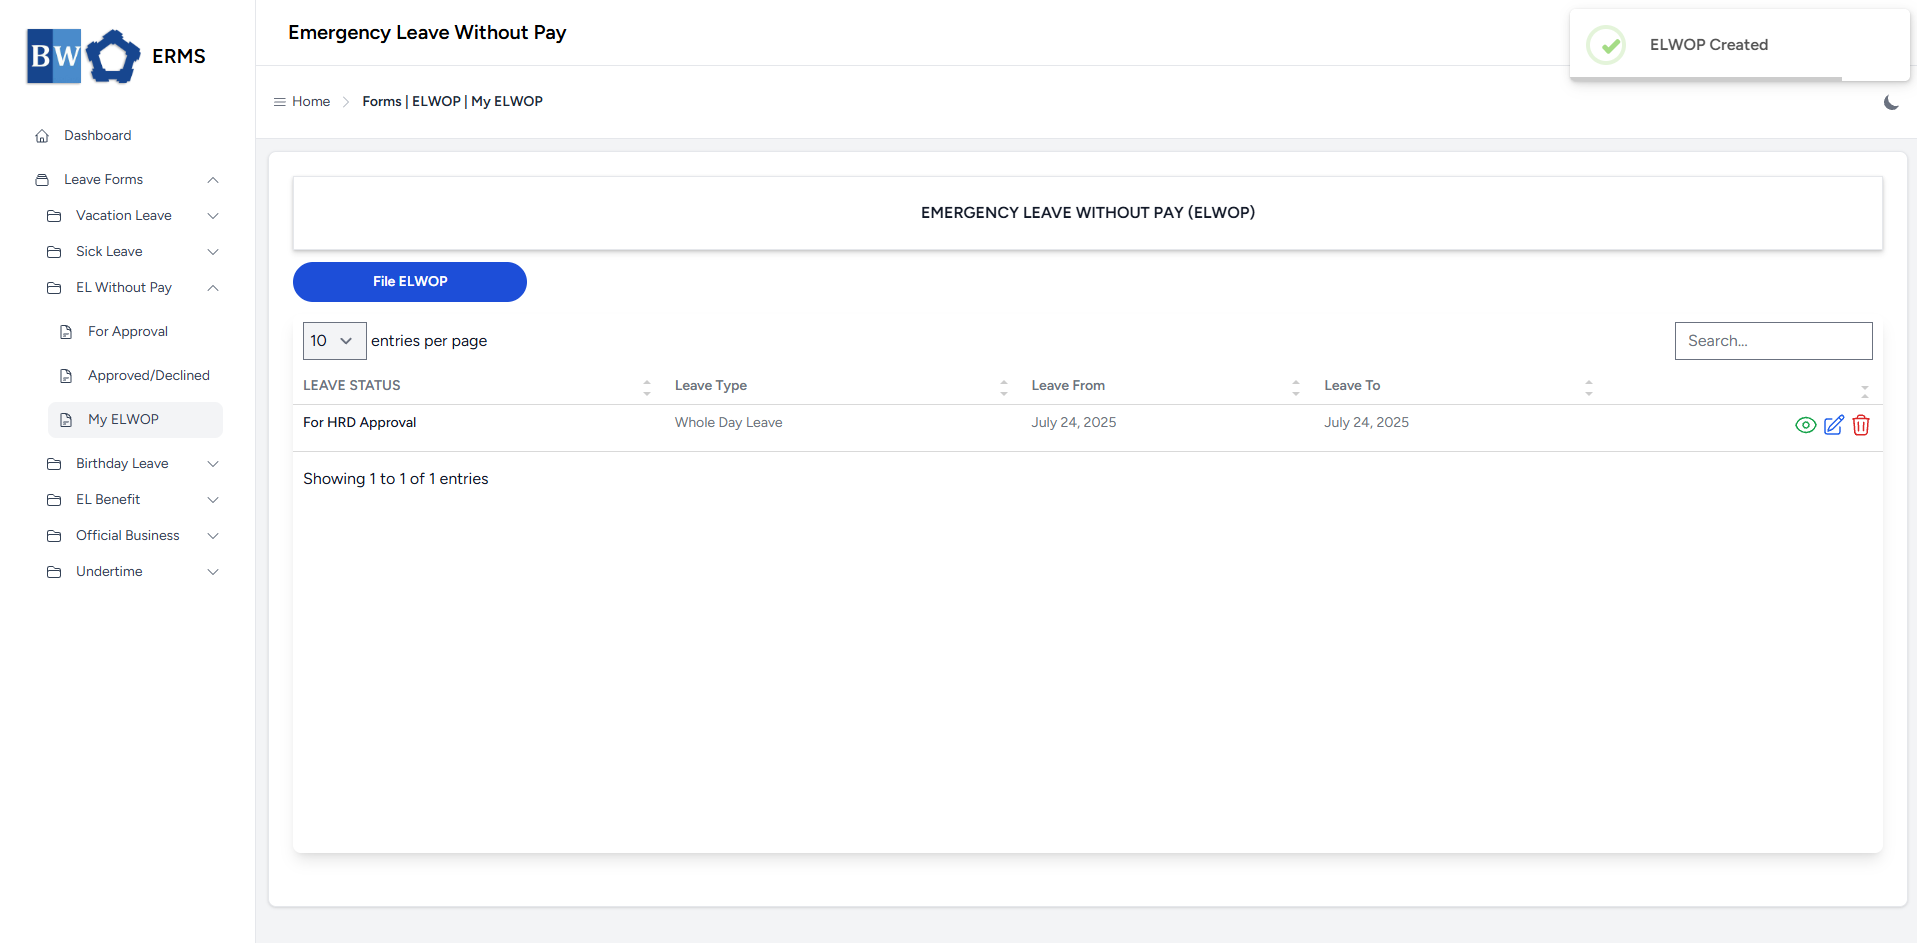Expand the EL Benefit chevron
This screenshot has height=943, width=1917.
point(213,500)
